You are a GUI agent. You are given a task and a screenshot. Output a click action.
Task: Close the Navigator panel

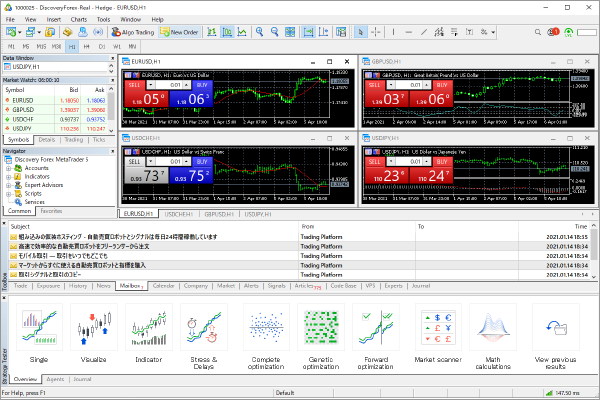(x=112, y=151)
